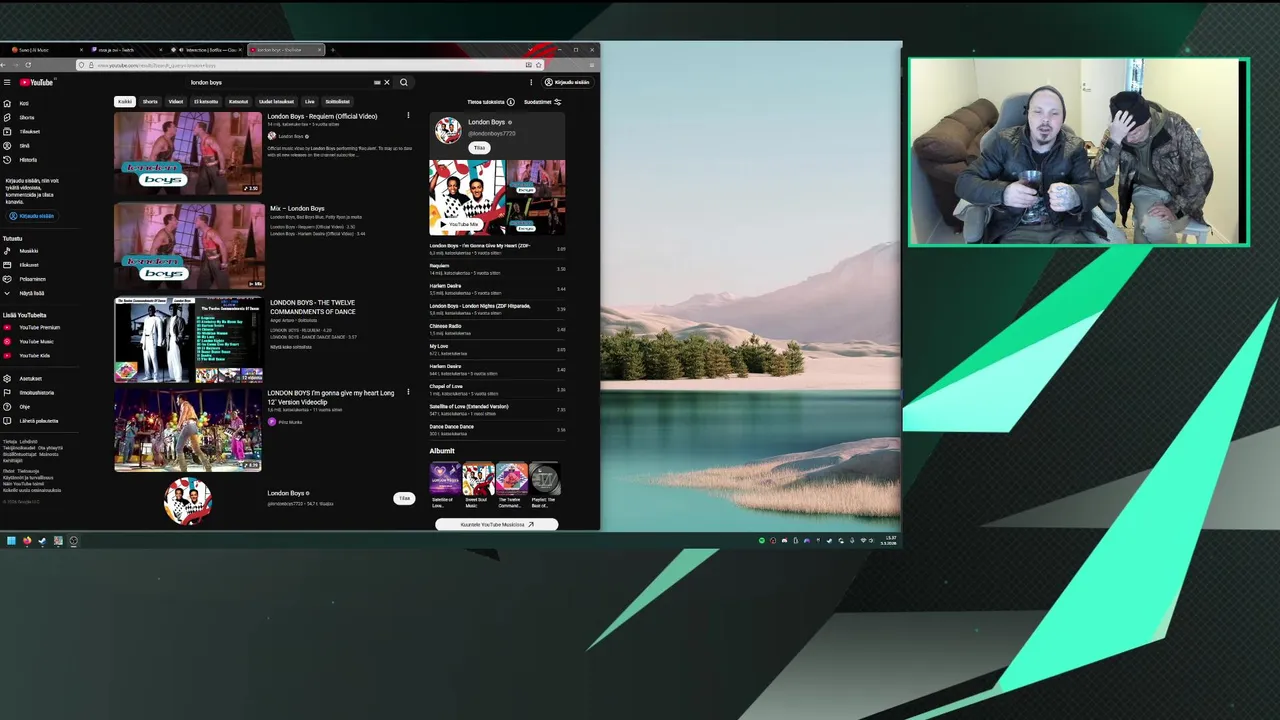Click Näytä koko soittolista link
The image size is (1280, 720).
tap(291, 347)
